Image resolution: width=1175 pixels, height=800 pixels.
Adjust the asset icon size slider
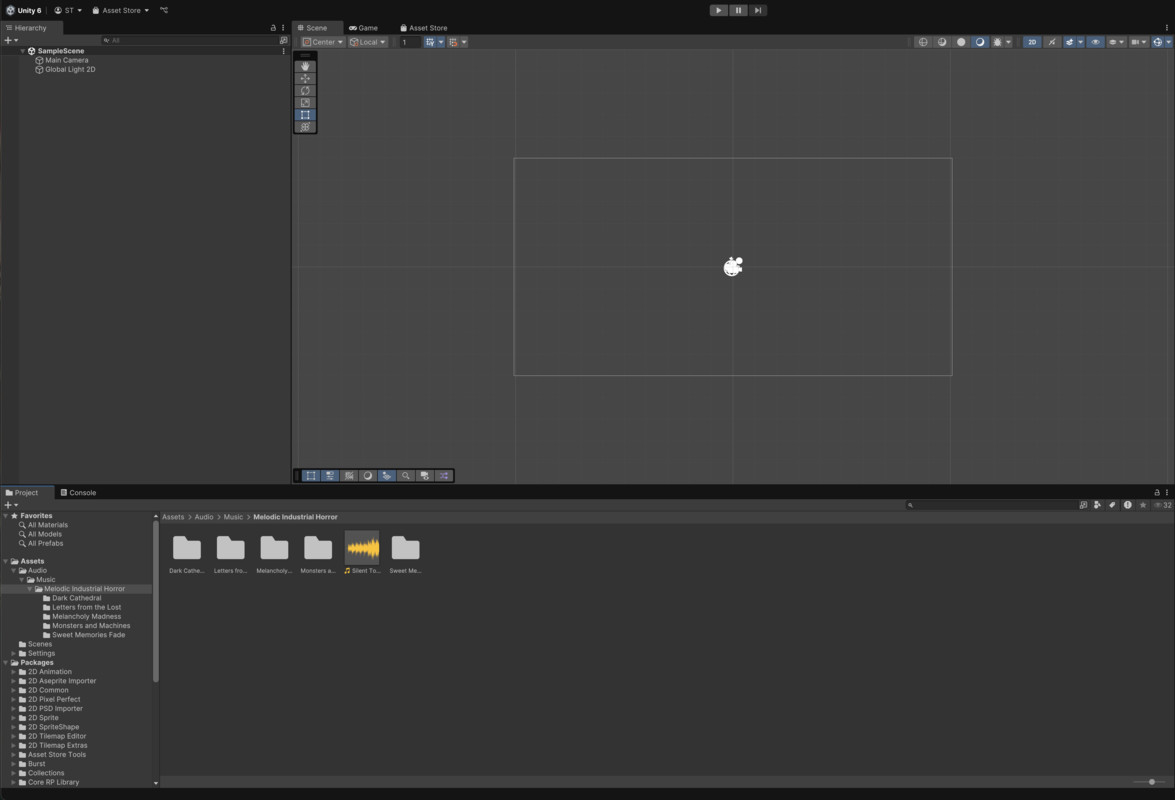1150,782
